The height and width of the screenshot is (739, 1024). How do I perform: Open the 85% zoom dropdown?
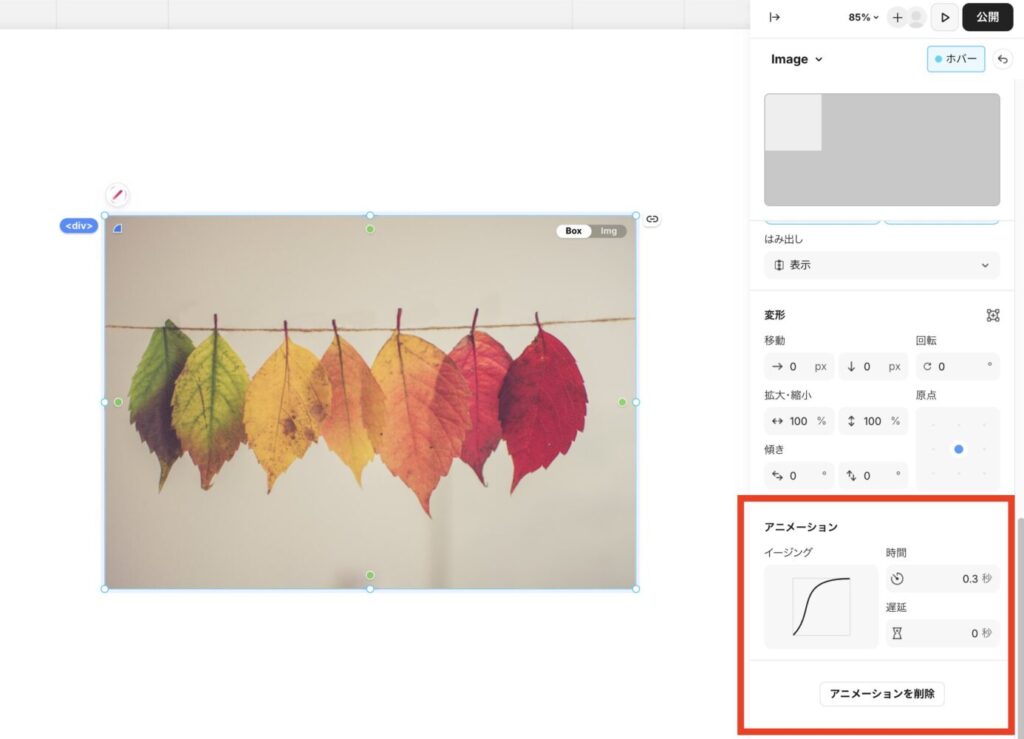coord(863,17)
